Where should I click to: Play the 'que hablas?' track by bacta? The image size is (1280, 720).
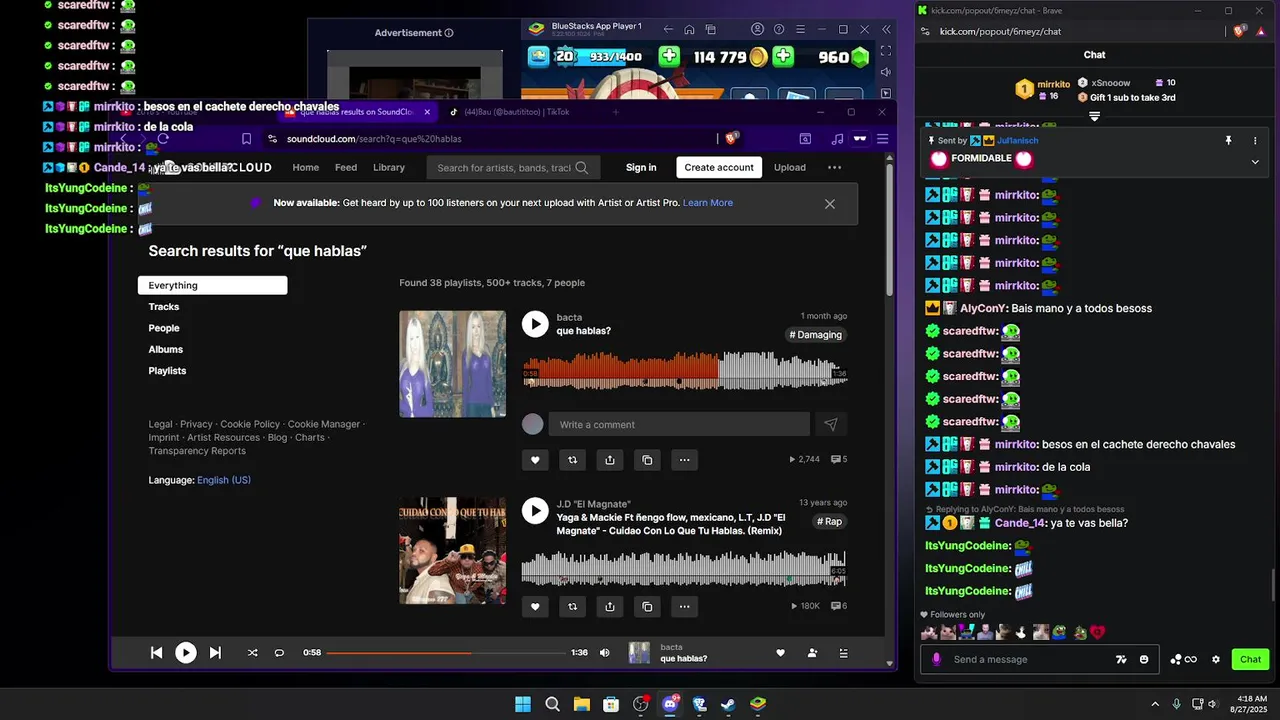coord(535,324)
